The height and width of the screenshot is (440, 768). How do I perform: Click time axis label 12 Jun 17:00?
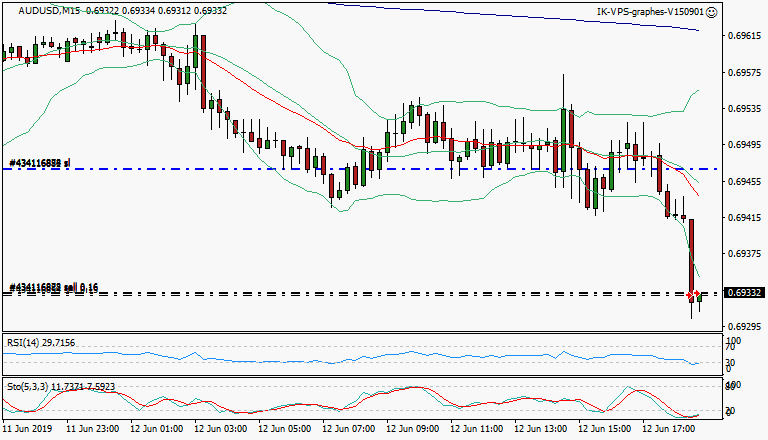669,429
